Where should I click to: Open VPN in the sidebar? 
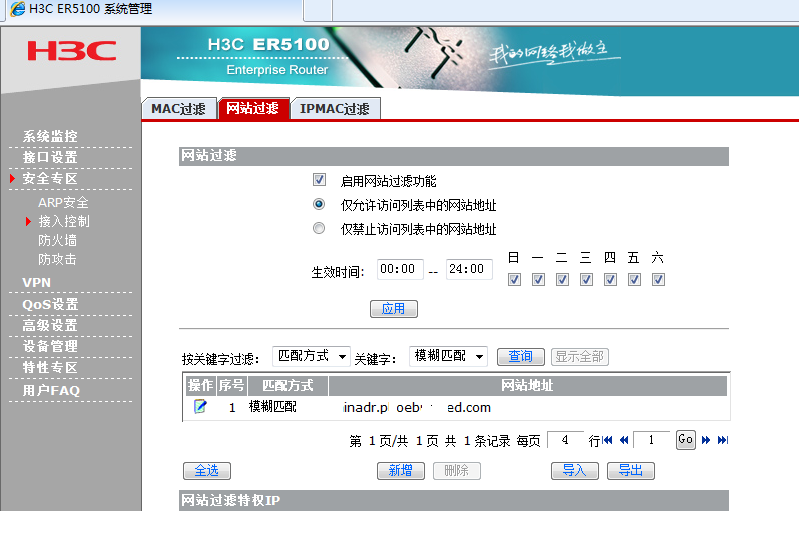(x=36, y=283)
